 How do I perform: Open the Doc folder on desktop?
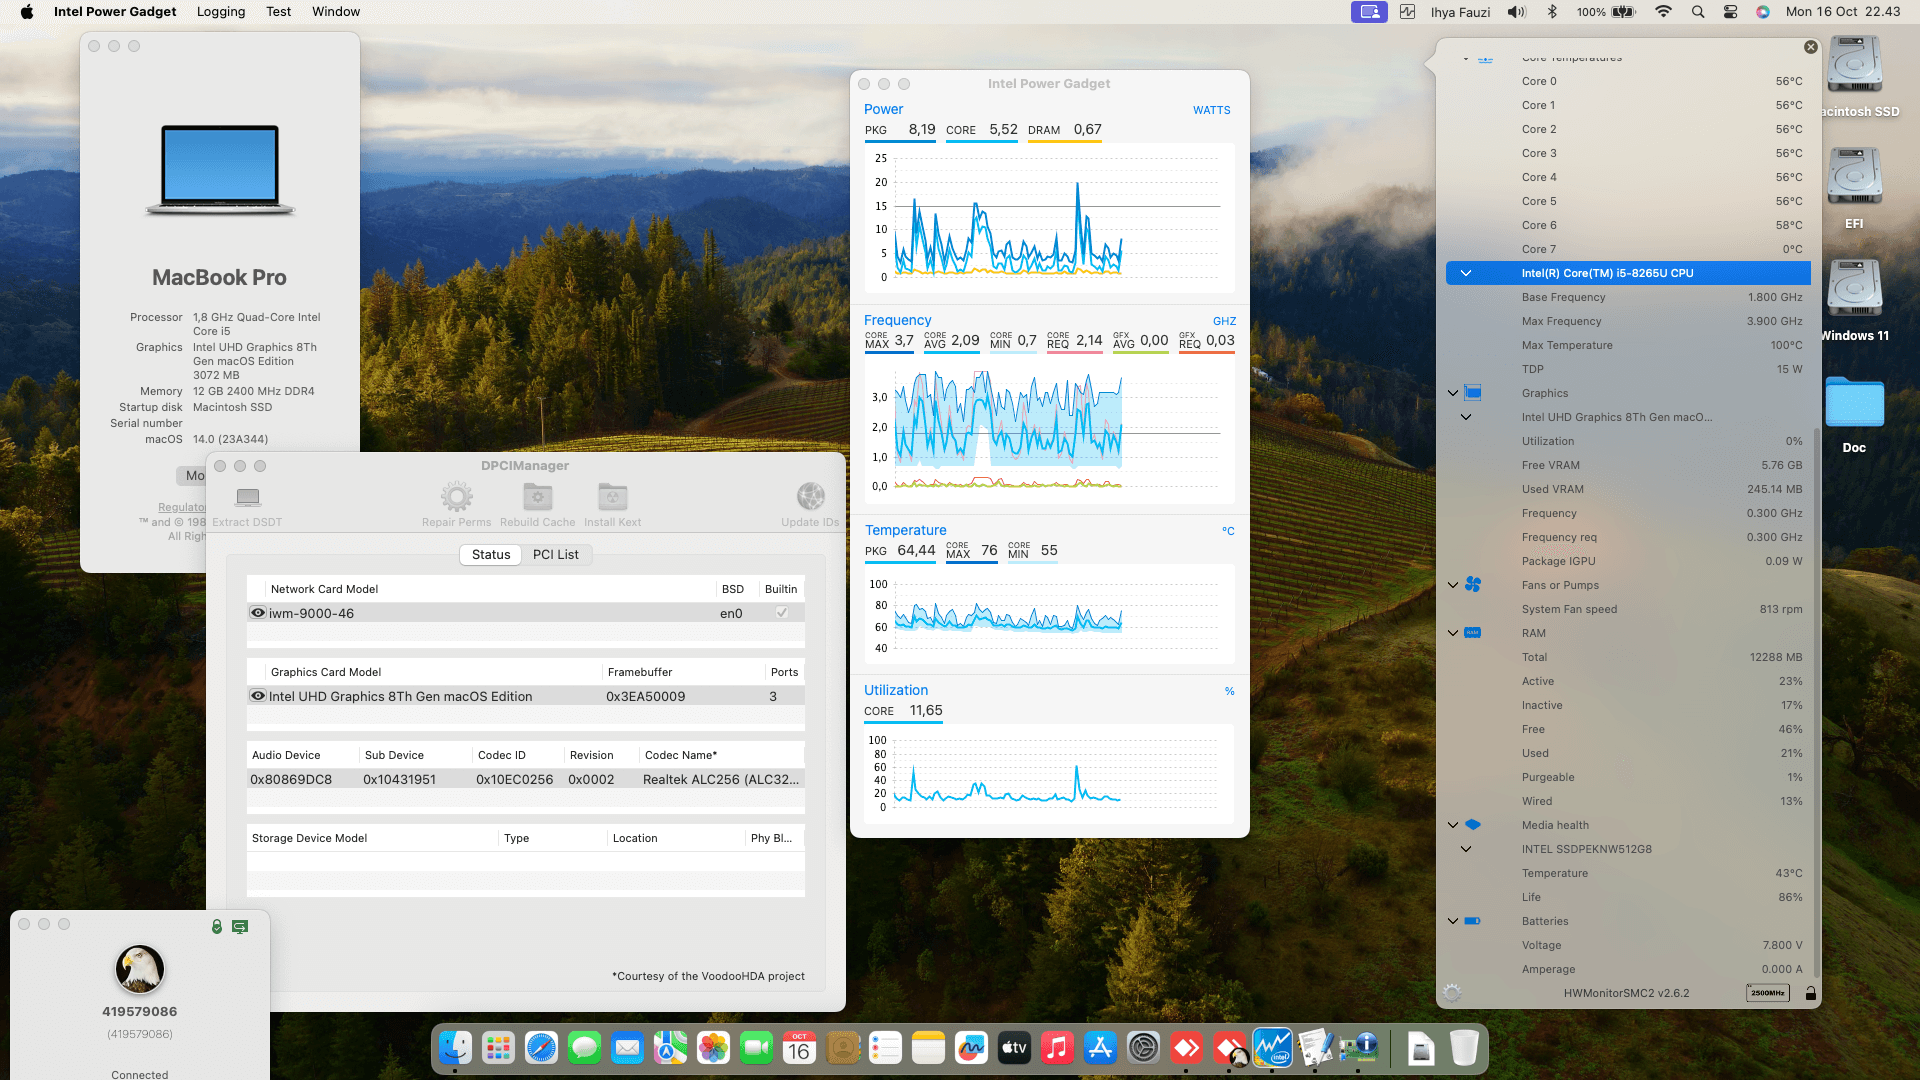tap(1855, 403)
